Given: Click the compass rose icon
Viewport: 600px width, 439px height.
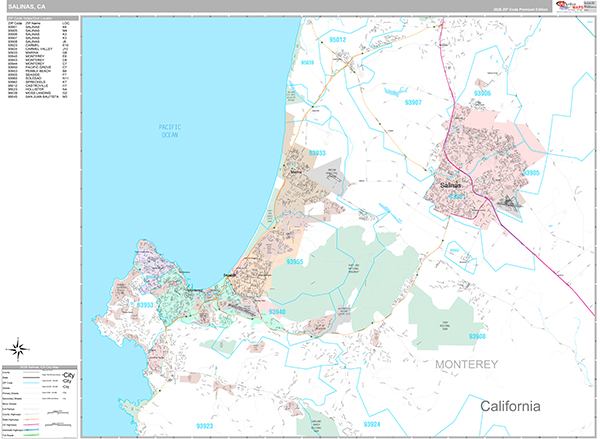Looking at the screenshot, I should point(20,349).
